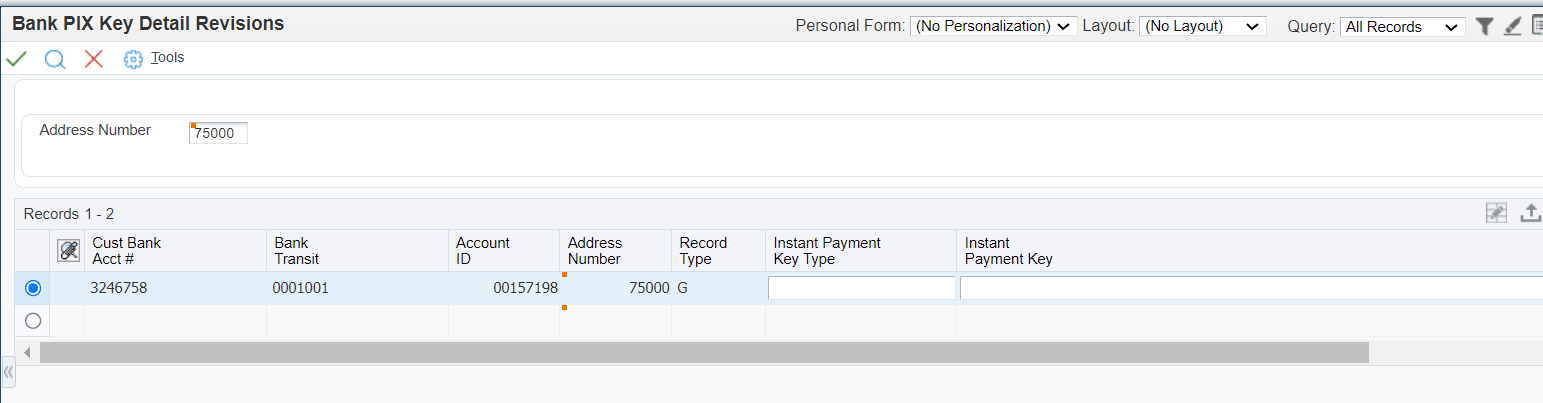Expand the Query All Records dropdown
Image resolution: width=1543 pixels, height=403 pixels.
[1402, 27]
